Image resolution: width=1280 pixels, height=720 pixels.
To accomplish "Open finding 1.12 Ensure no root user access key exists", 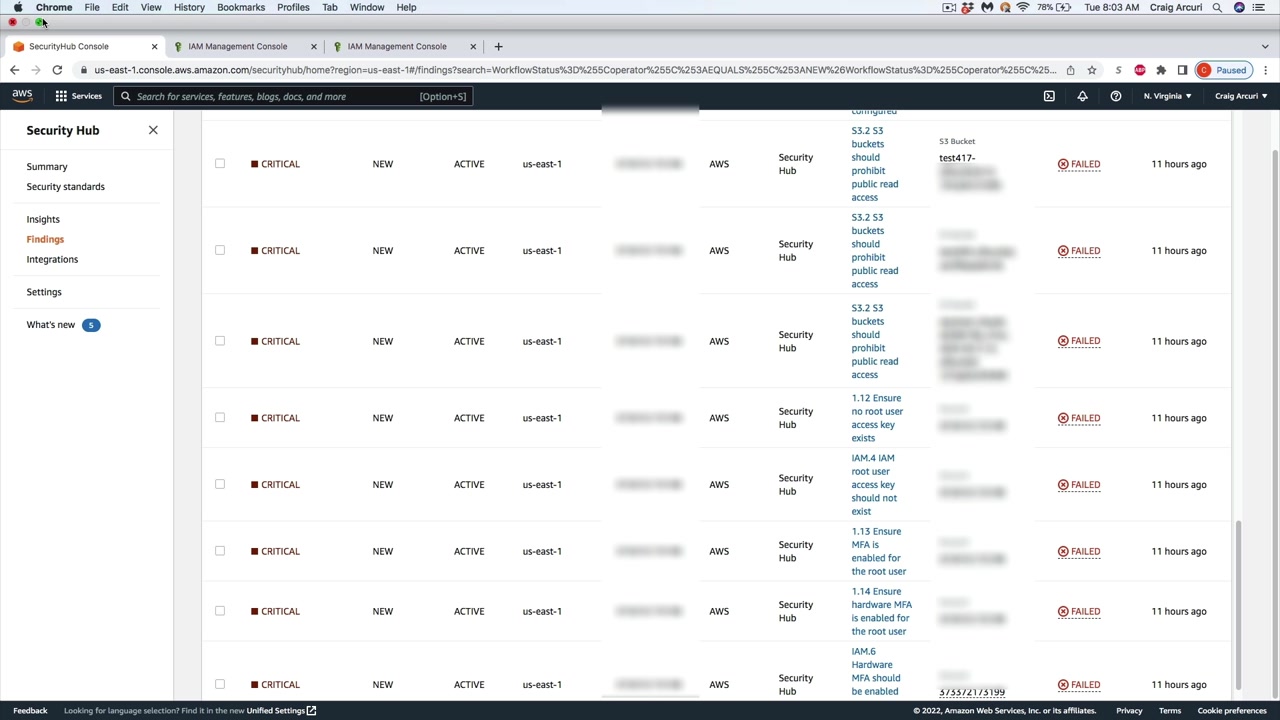I will (877, 418).
